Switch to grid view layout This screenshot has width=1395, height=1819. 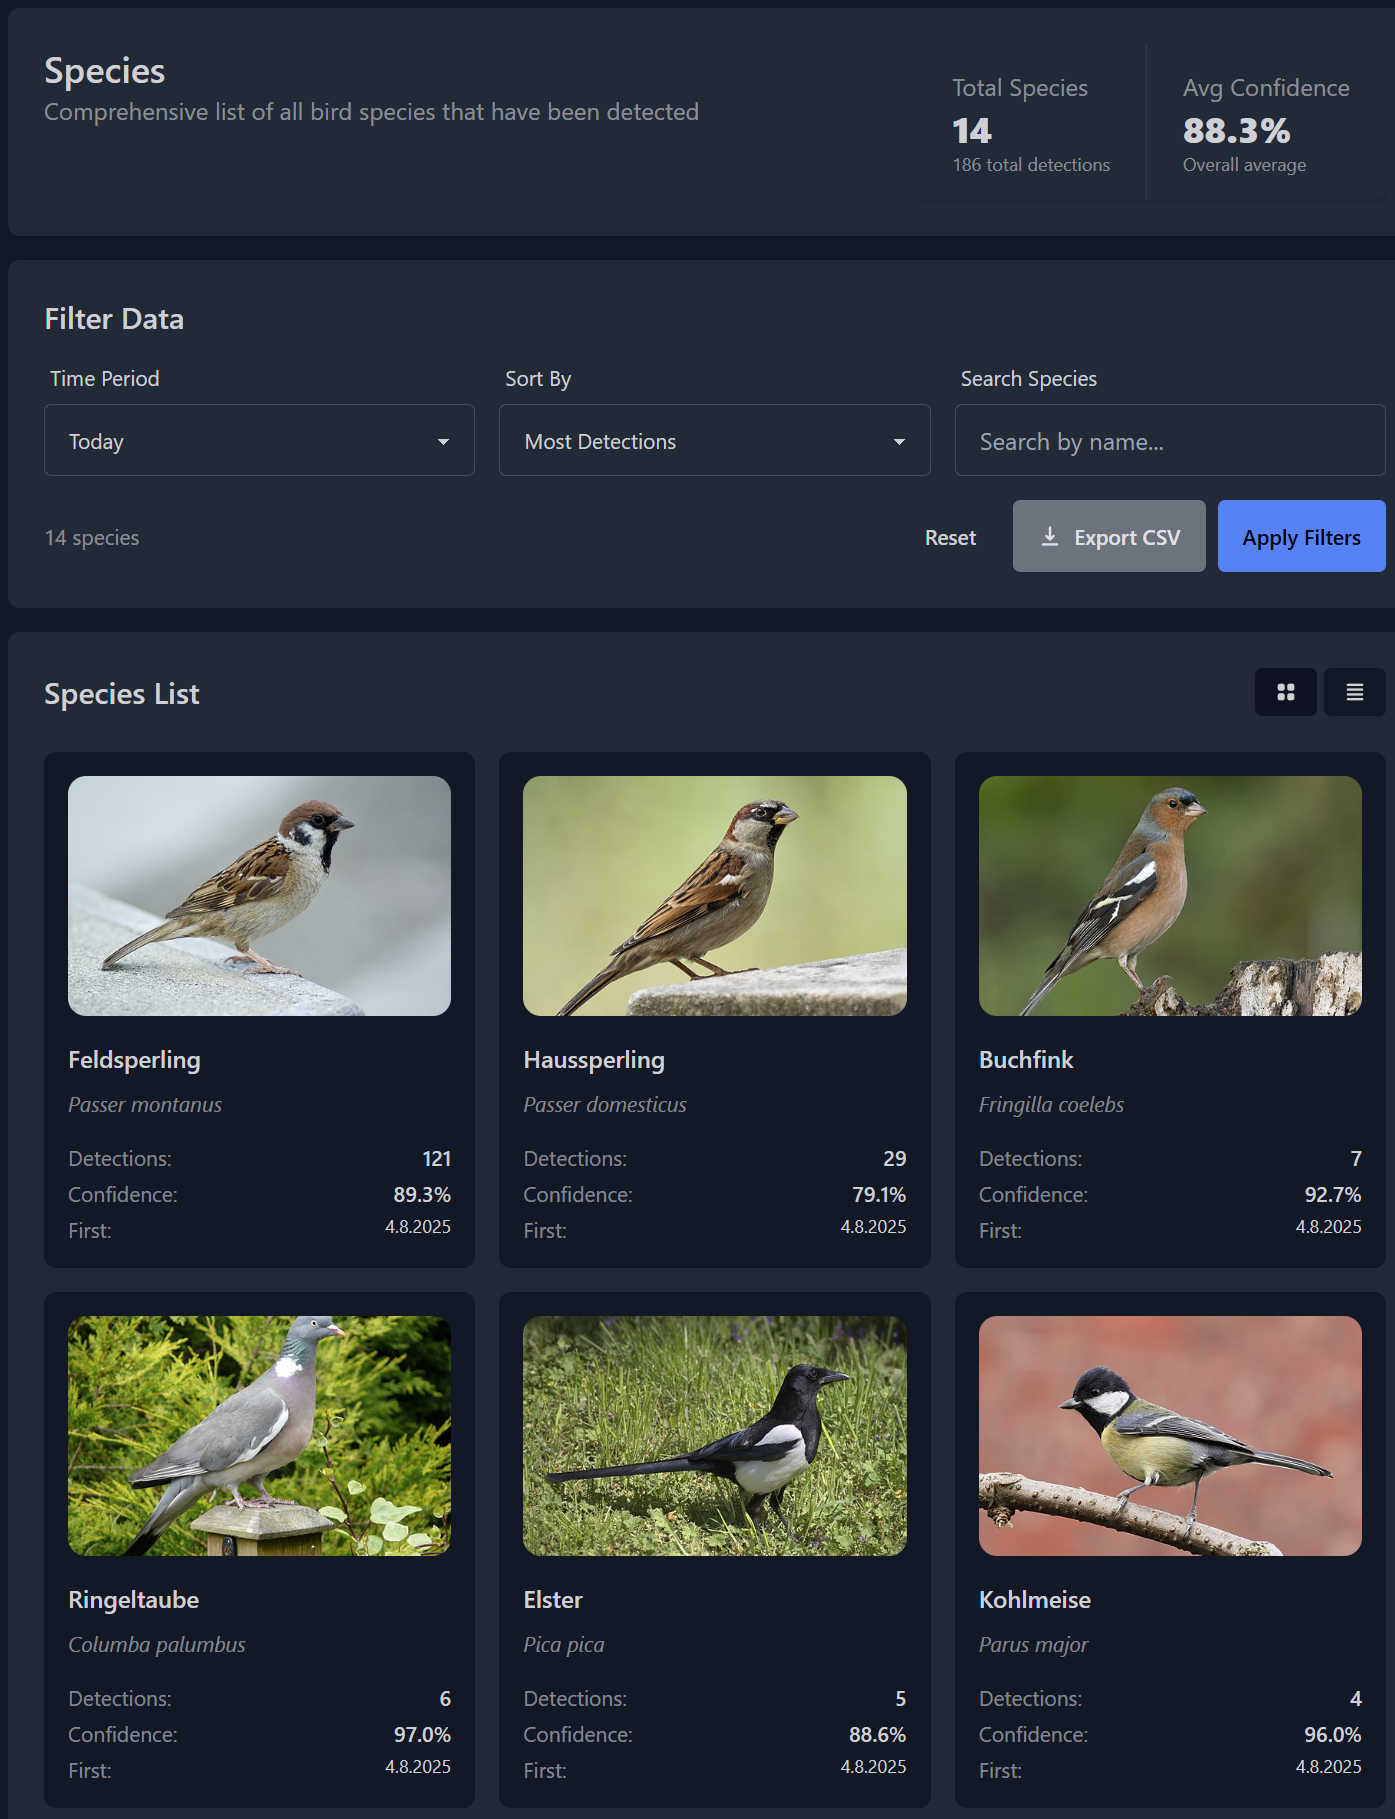1285,692
